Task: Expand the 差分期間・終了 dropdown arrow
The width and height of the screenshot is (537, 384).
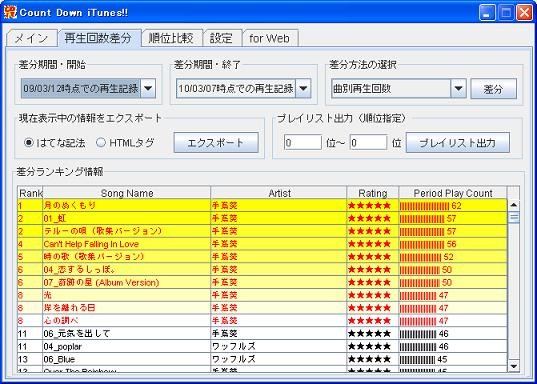Action: [x=303, y=88]
